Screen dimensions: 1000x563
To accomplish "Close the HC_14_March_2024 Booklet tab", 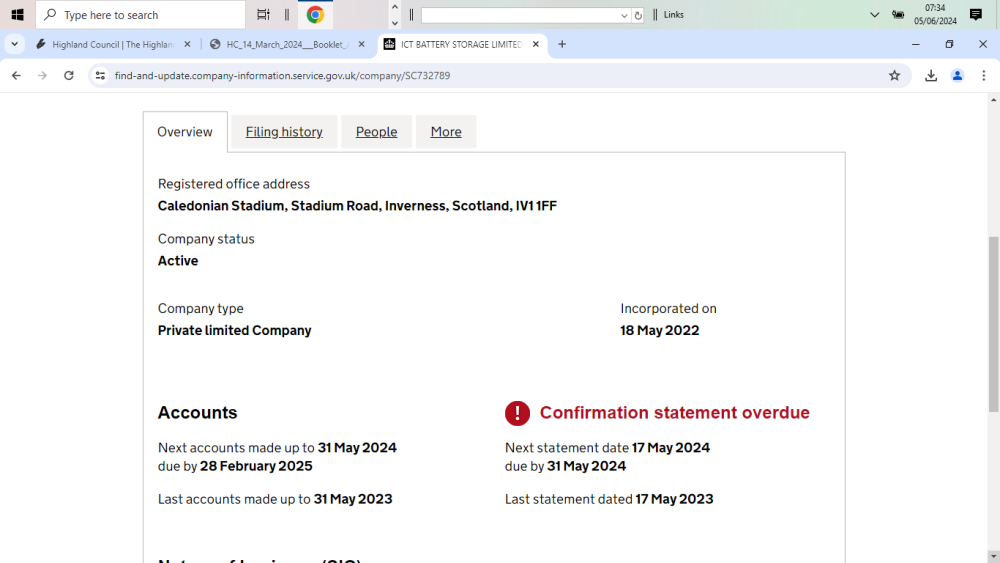I will click(x=362, y=45).
